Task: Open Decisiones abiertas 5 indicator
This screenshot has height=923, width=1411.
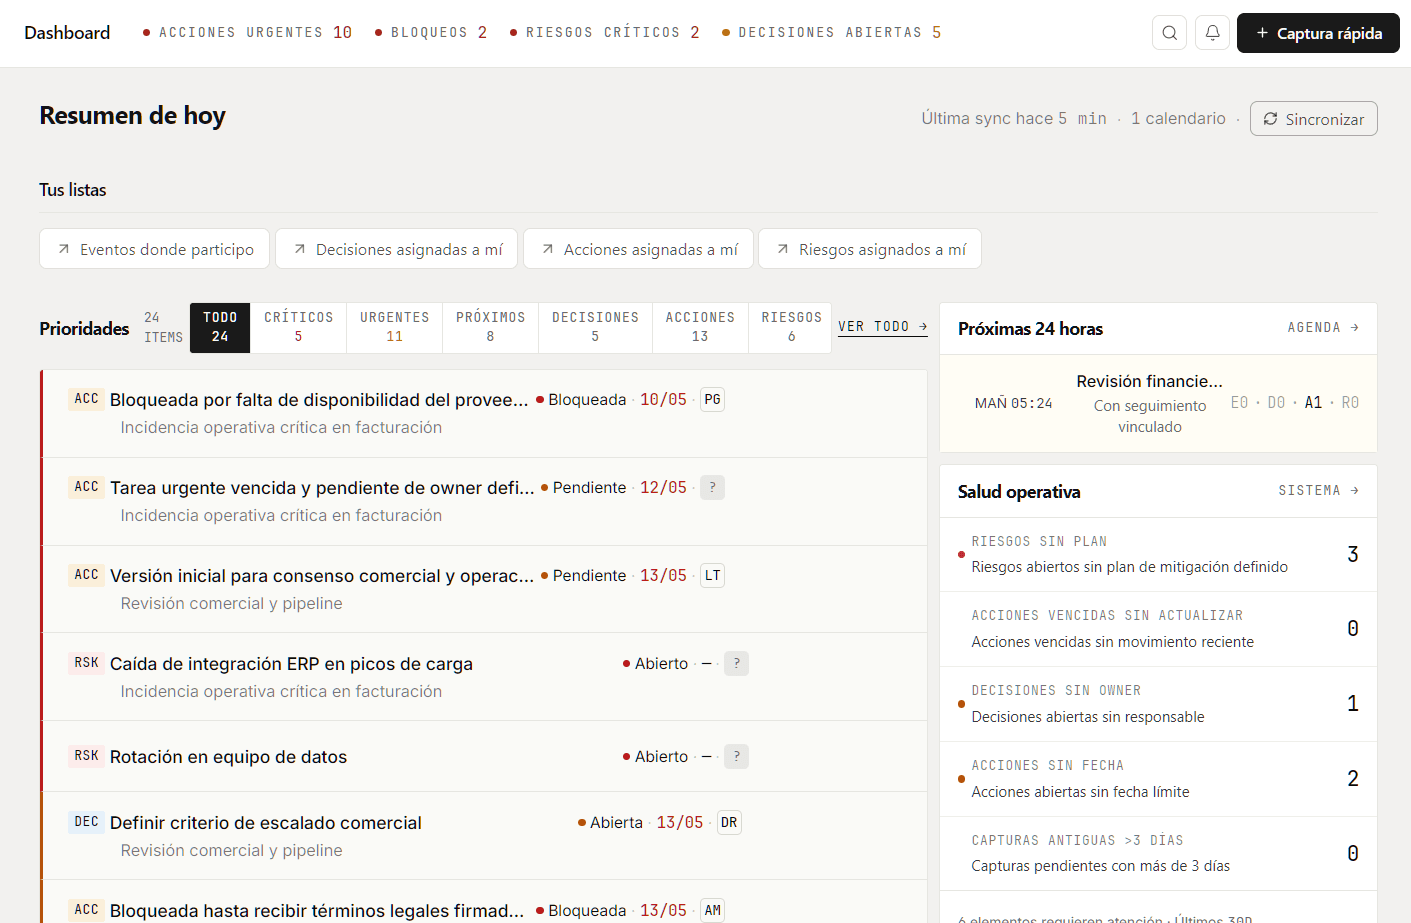Action: pos(831,33)
